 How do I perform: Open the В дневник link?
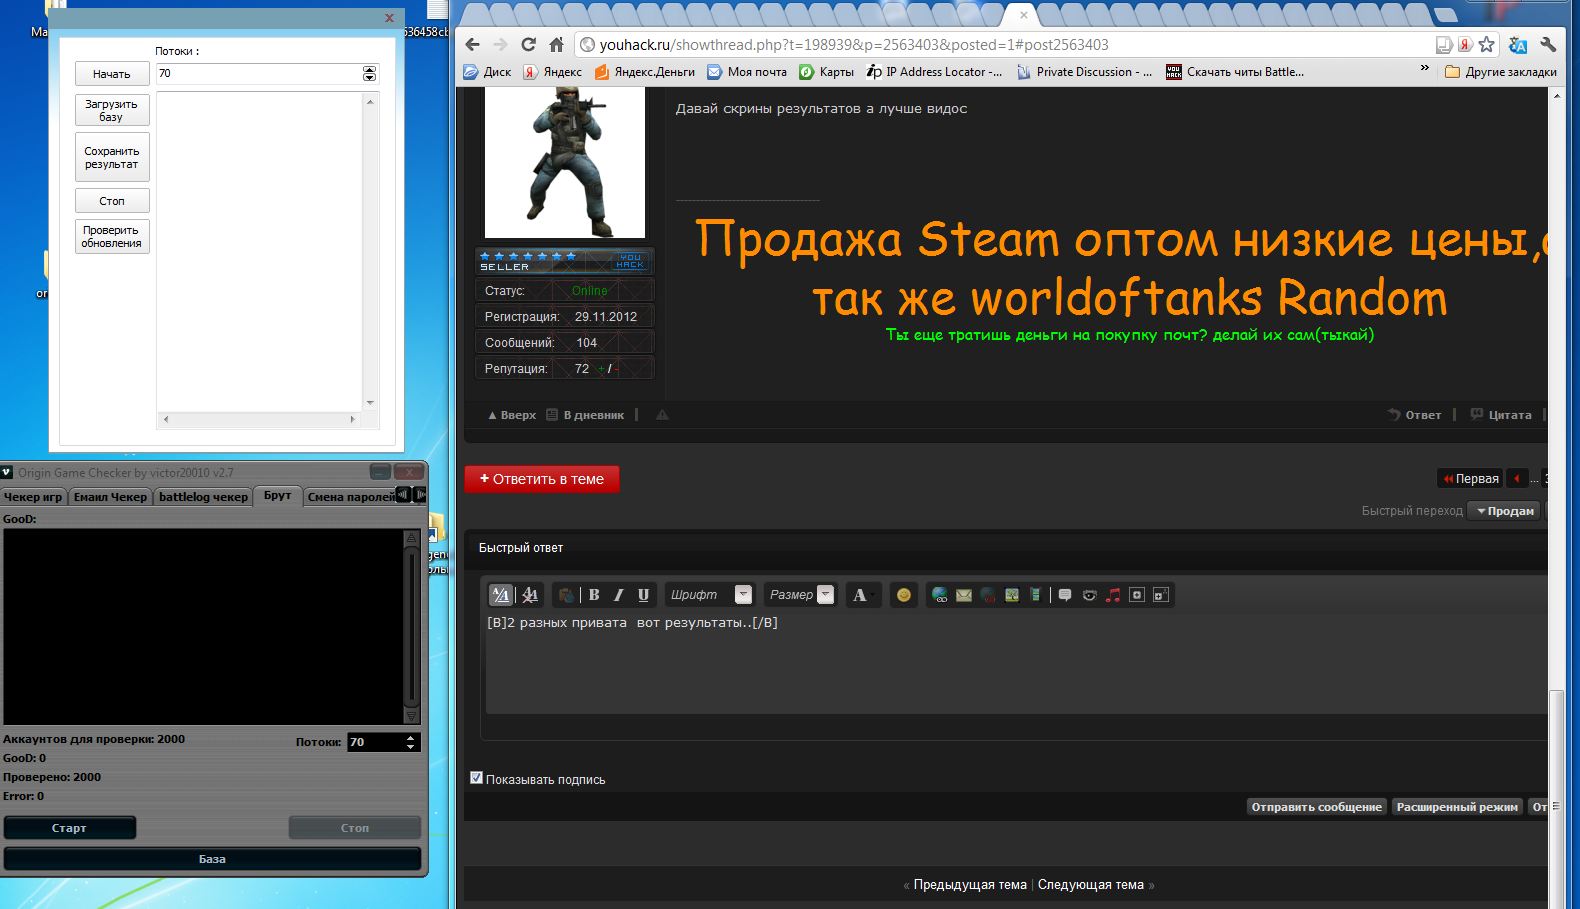click(x=585, y=415)
